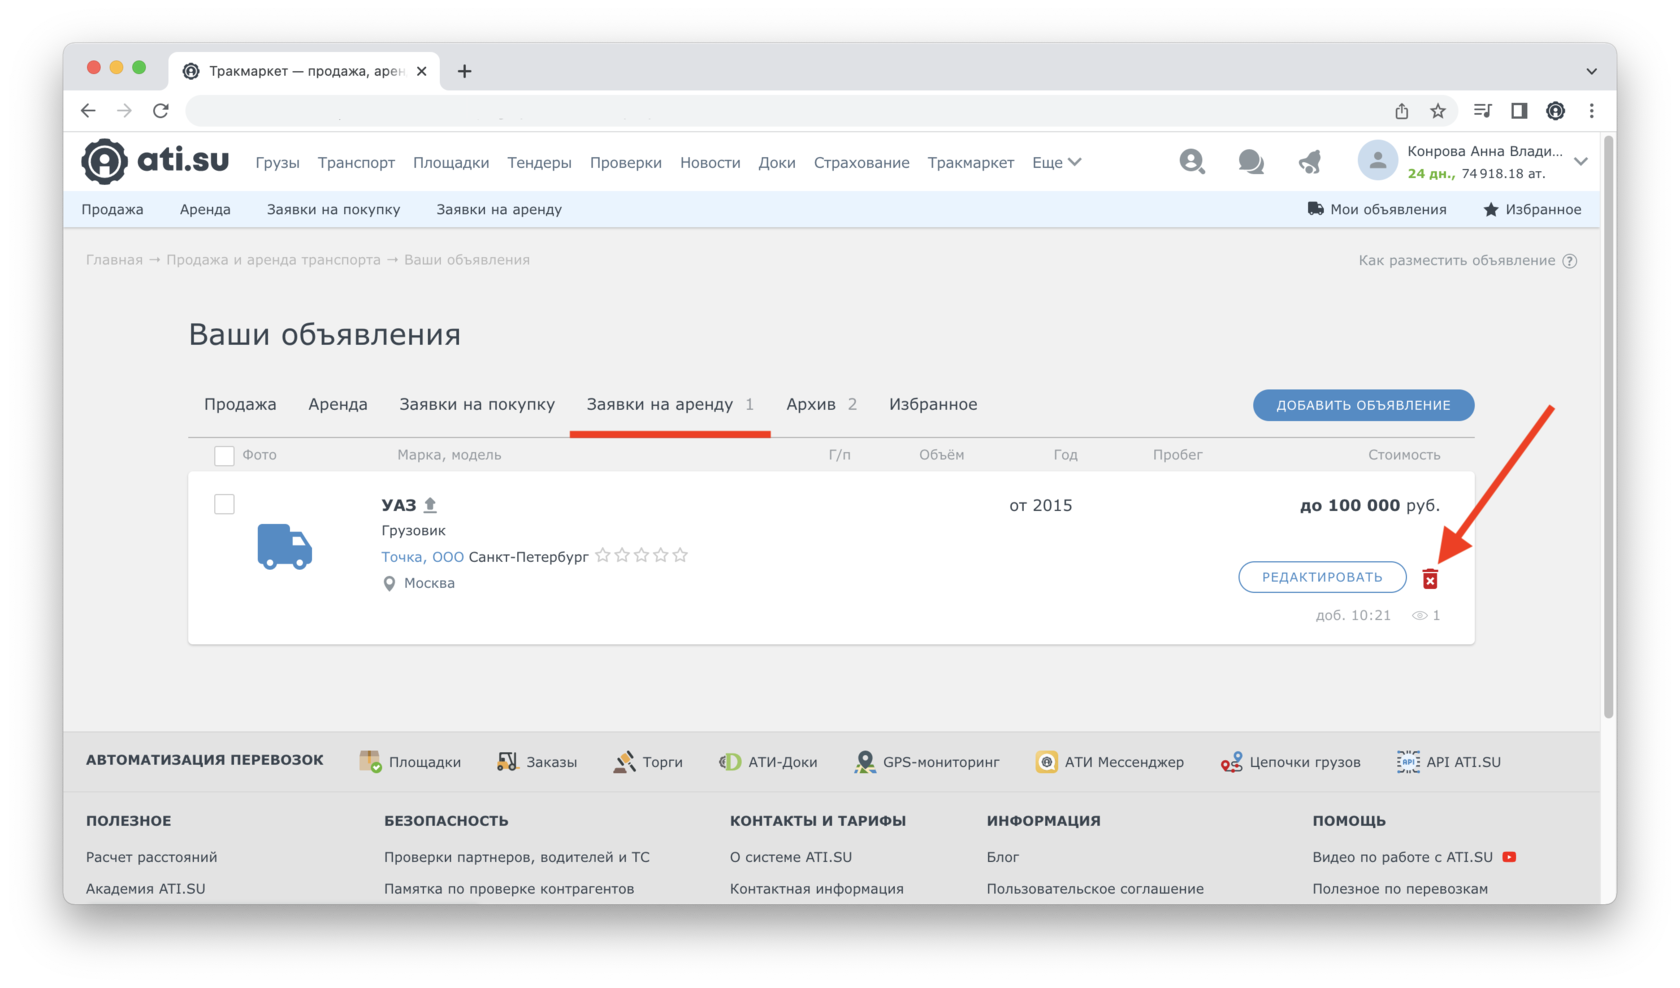
Task: Switch to the Избранное tab
Action: point(933,404)
